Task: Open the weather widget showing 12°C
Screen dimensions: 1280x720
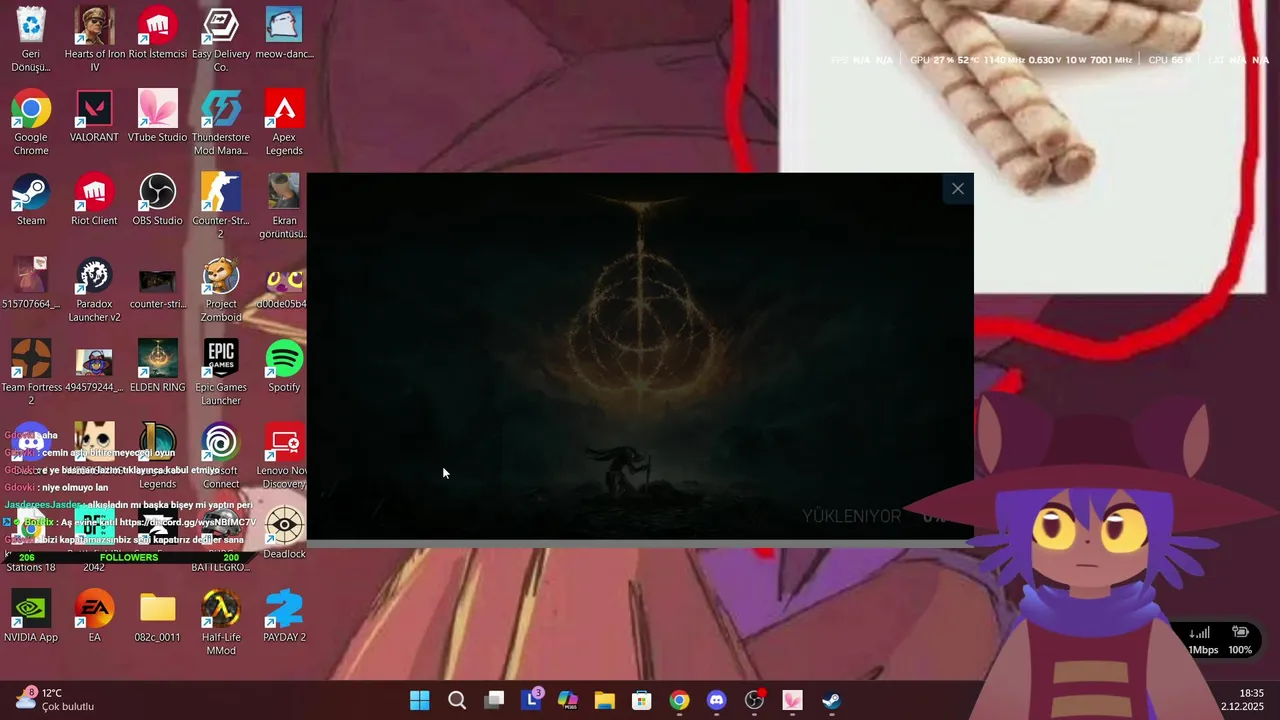Action: (x=54, y=699)
